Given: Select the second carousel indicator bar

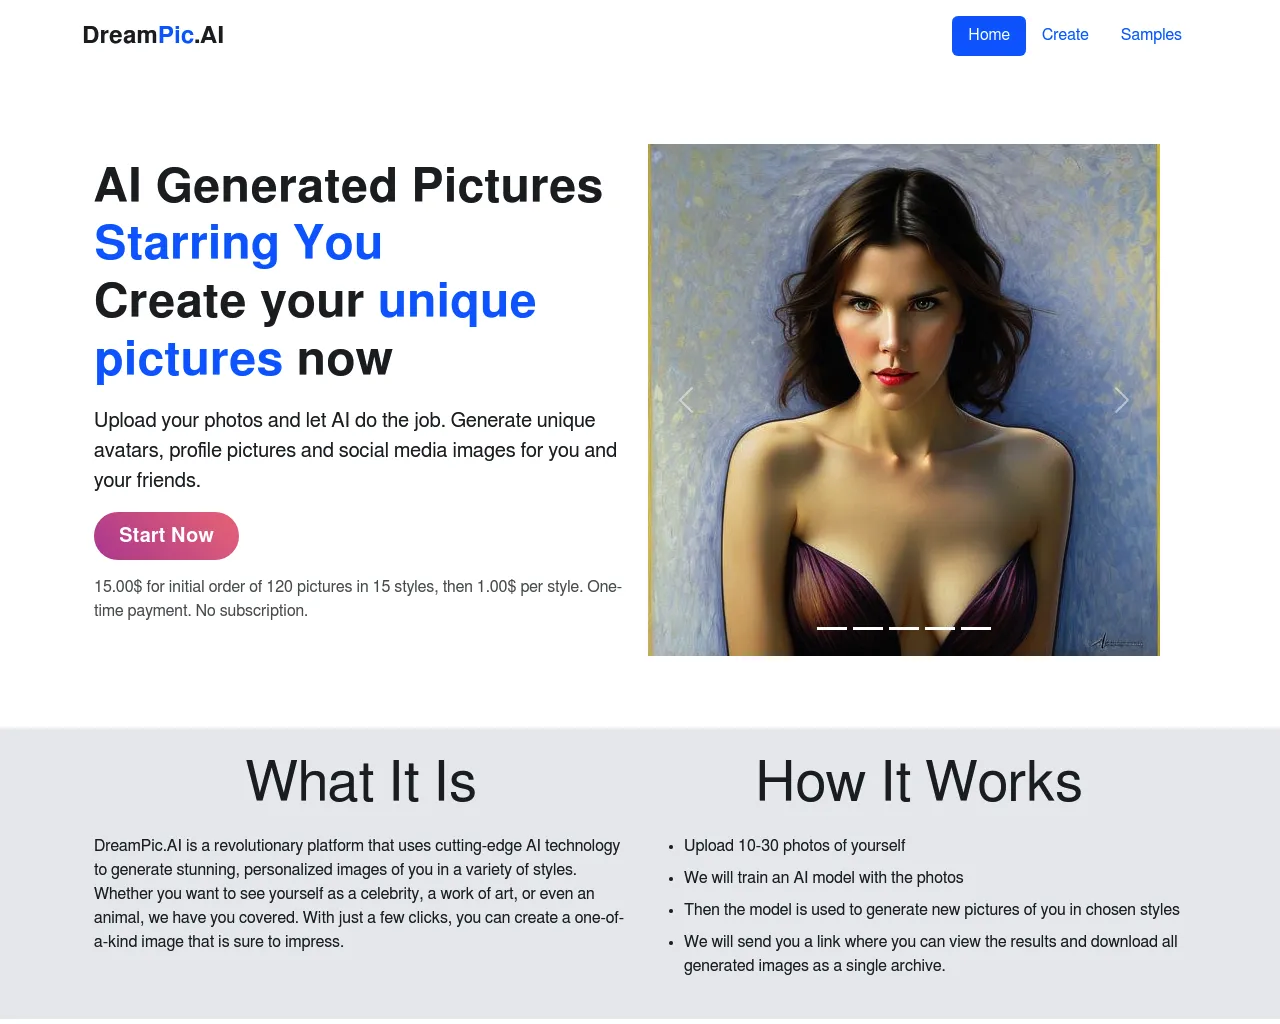Looking at the screenshot, I should 868,628.
